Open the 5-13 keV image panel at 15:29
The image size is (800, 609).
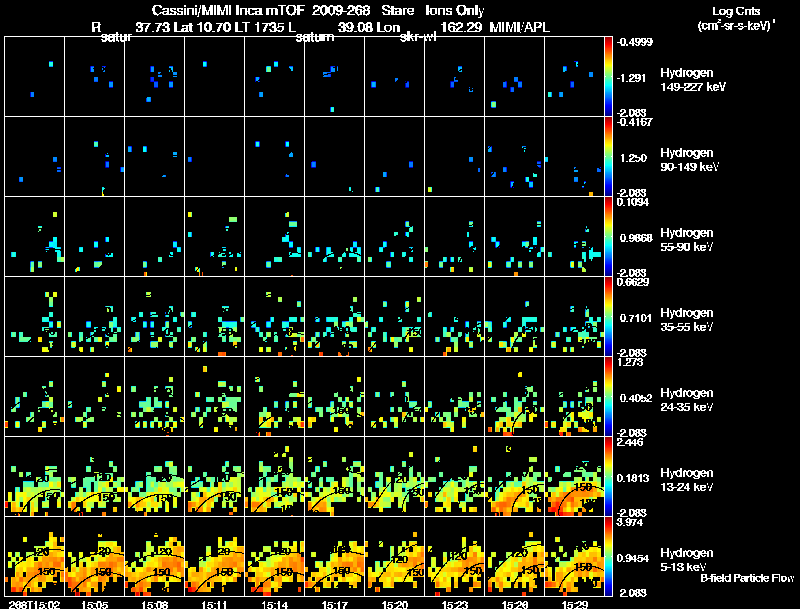click(x=574, y=556)
